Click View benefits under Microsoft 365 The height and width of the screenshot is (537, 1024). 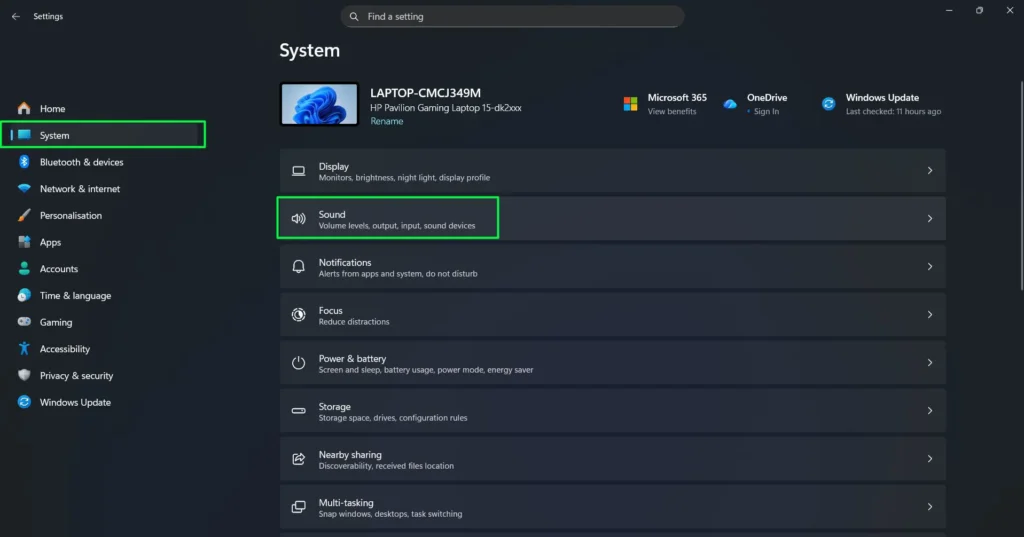tap(672, 112)
